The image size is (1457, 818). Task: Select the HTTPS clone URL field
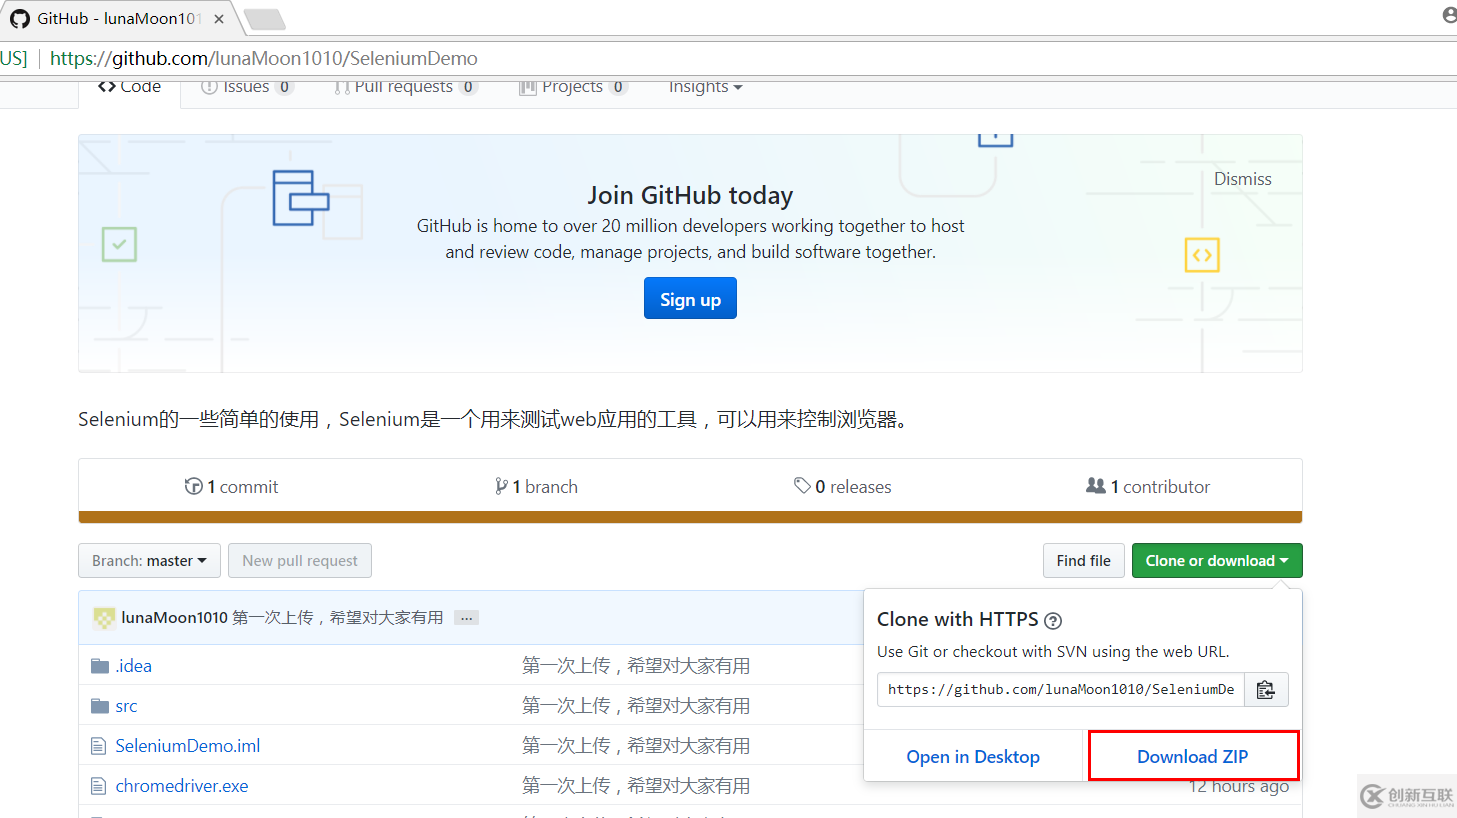[x=1061, y=690]
